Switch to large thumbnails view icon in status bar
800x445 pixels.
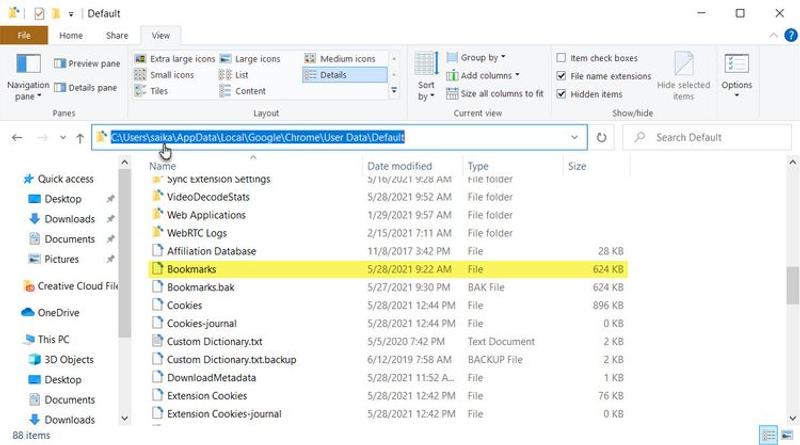(x=787, y=435)
